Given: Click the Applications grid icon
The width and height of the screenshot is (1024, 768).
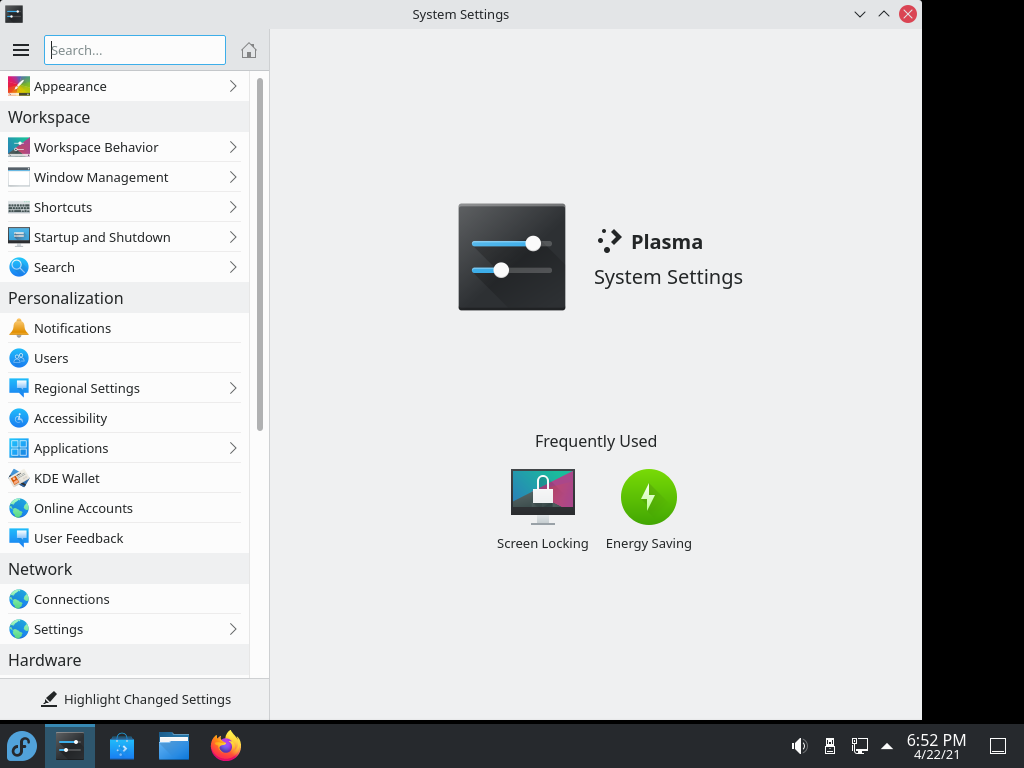Looking at the screenshot, I should coord(19,448).
